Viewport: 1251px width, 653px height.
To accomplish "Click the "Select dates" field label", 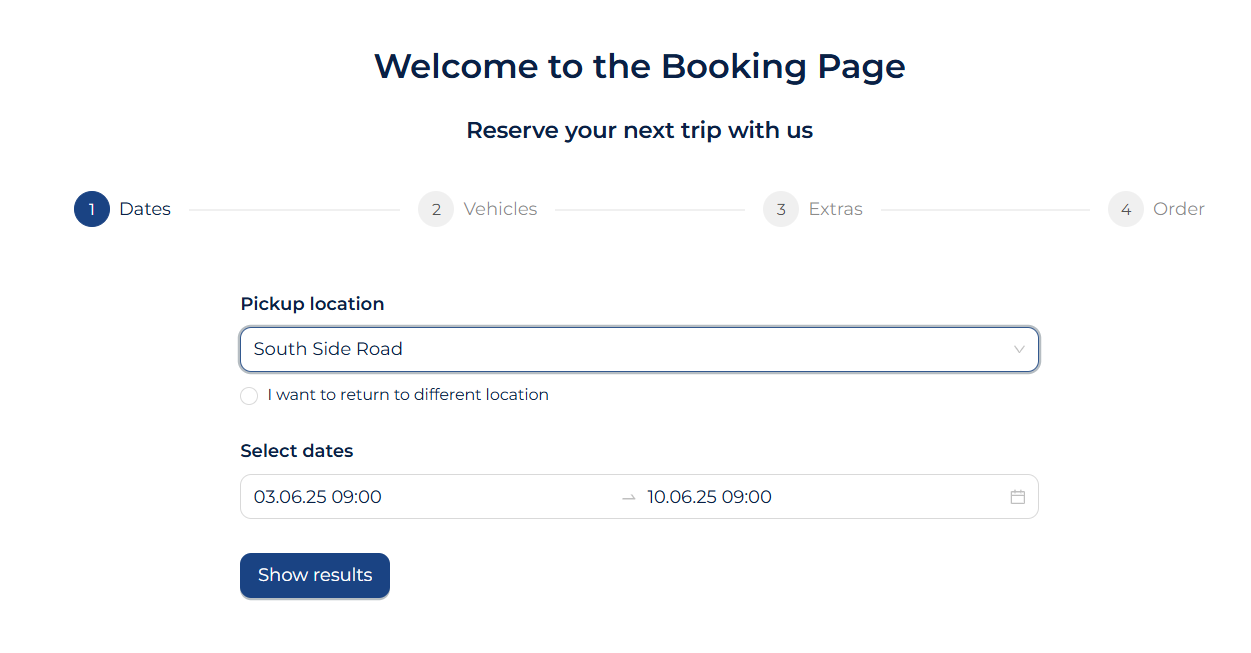I will (297, 451).
